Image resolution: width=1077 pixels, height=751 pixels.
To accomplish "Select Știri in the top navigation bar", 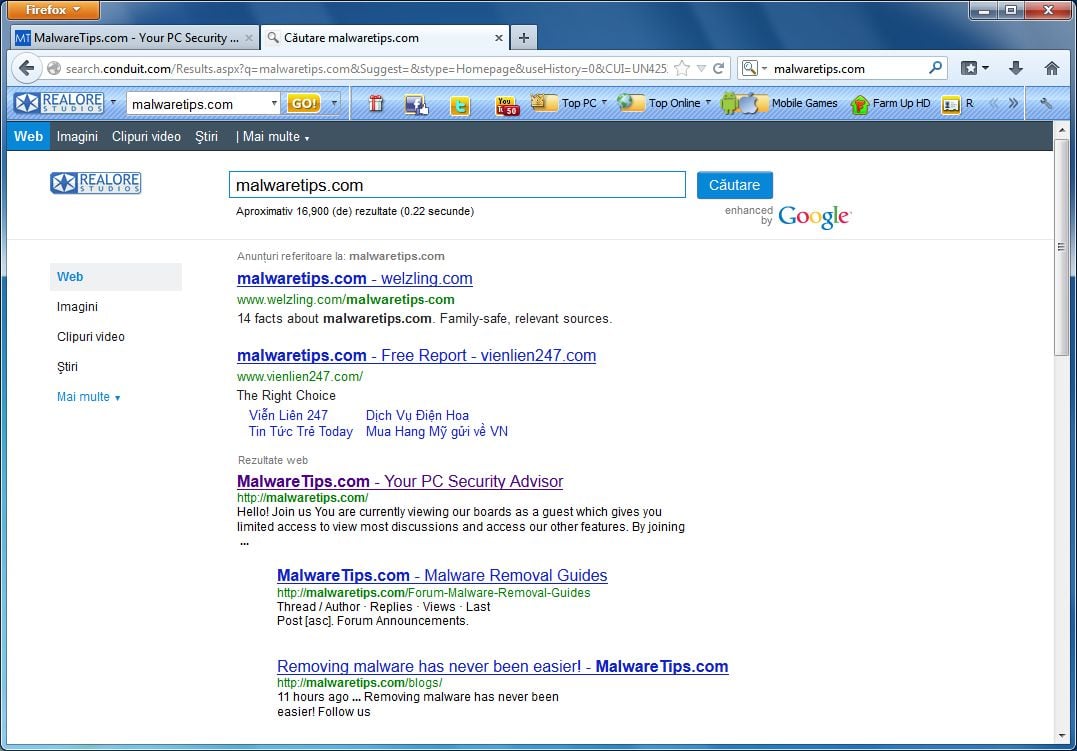I will click(206, 137).
